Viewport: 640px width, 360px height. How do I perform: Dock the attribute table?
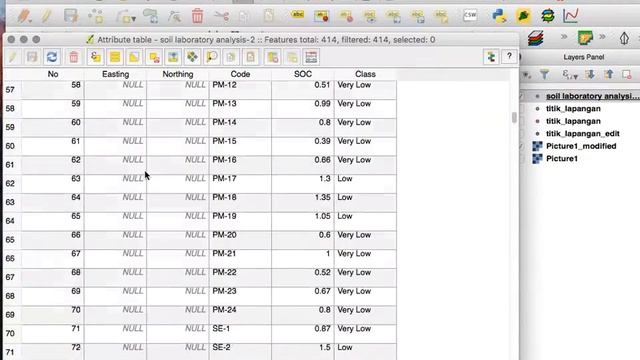(491, 57)
